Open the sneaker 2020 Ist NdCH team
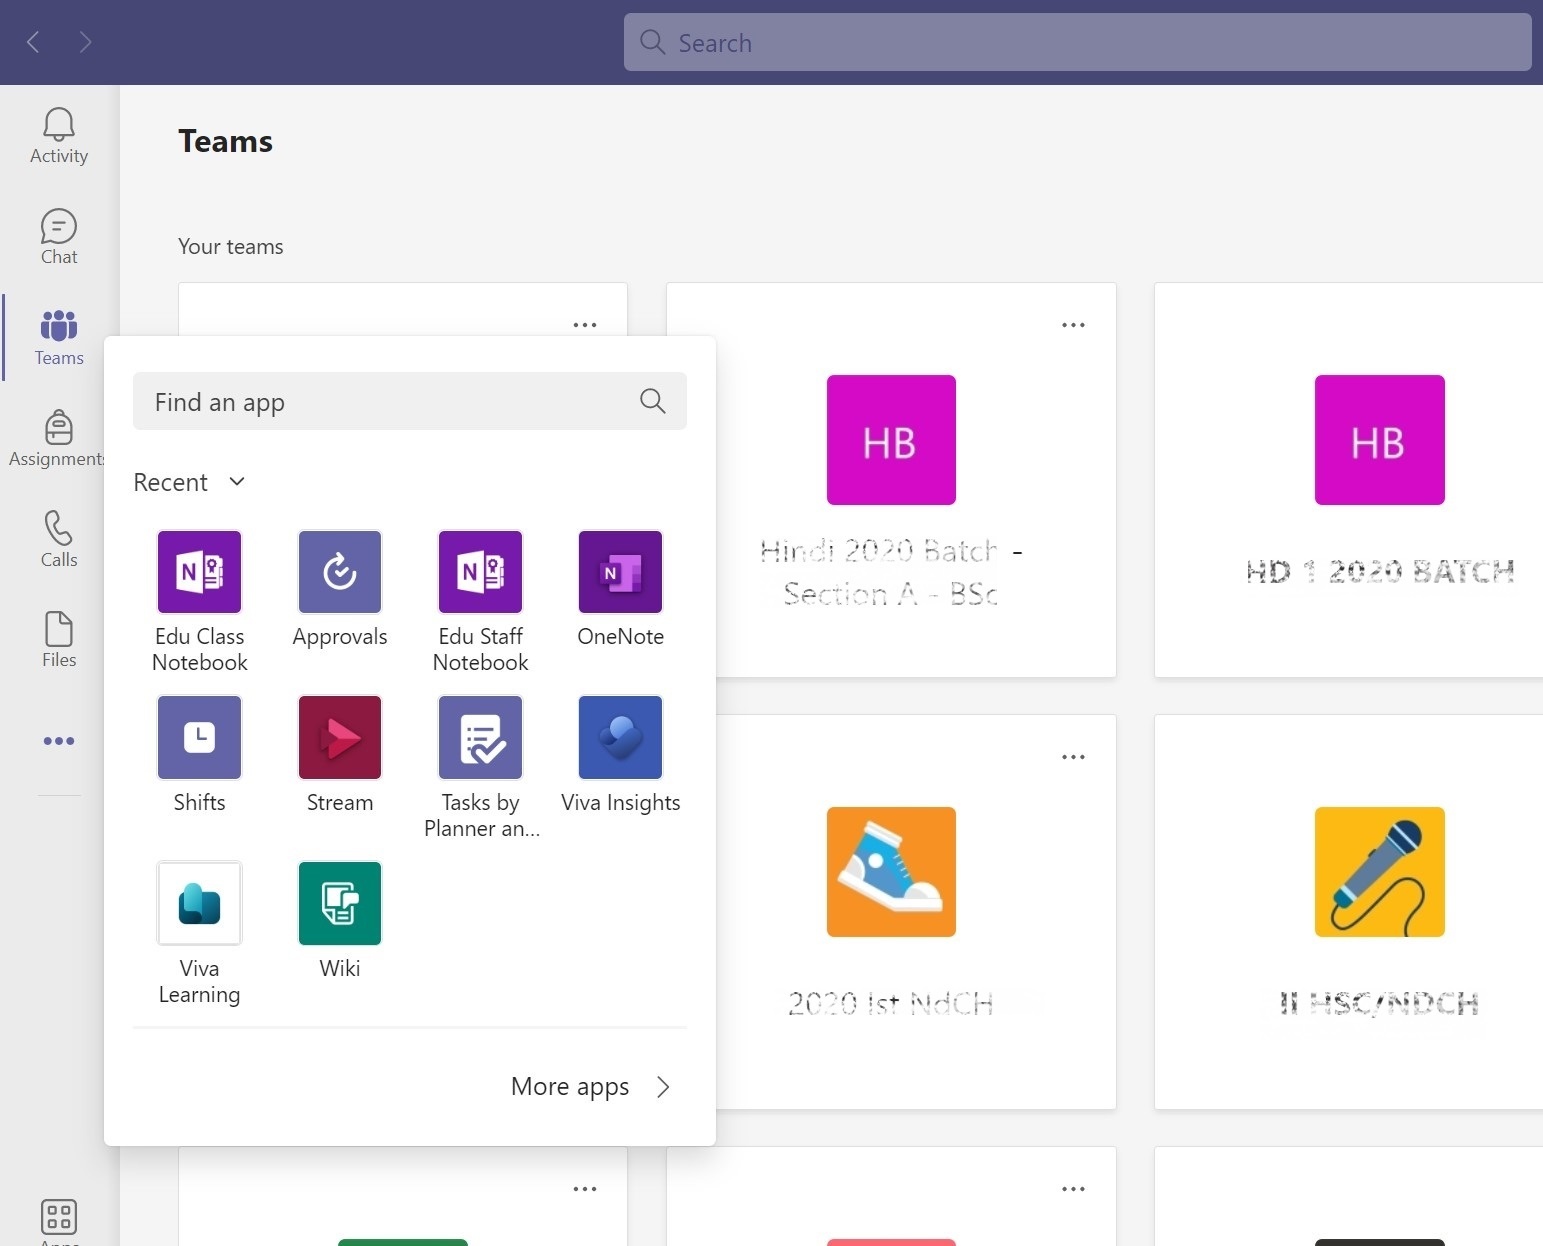This screenshot has width=1543, height=1246. click(x=891, y=872)
